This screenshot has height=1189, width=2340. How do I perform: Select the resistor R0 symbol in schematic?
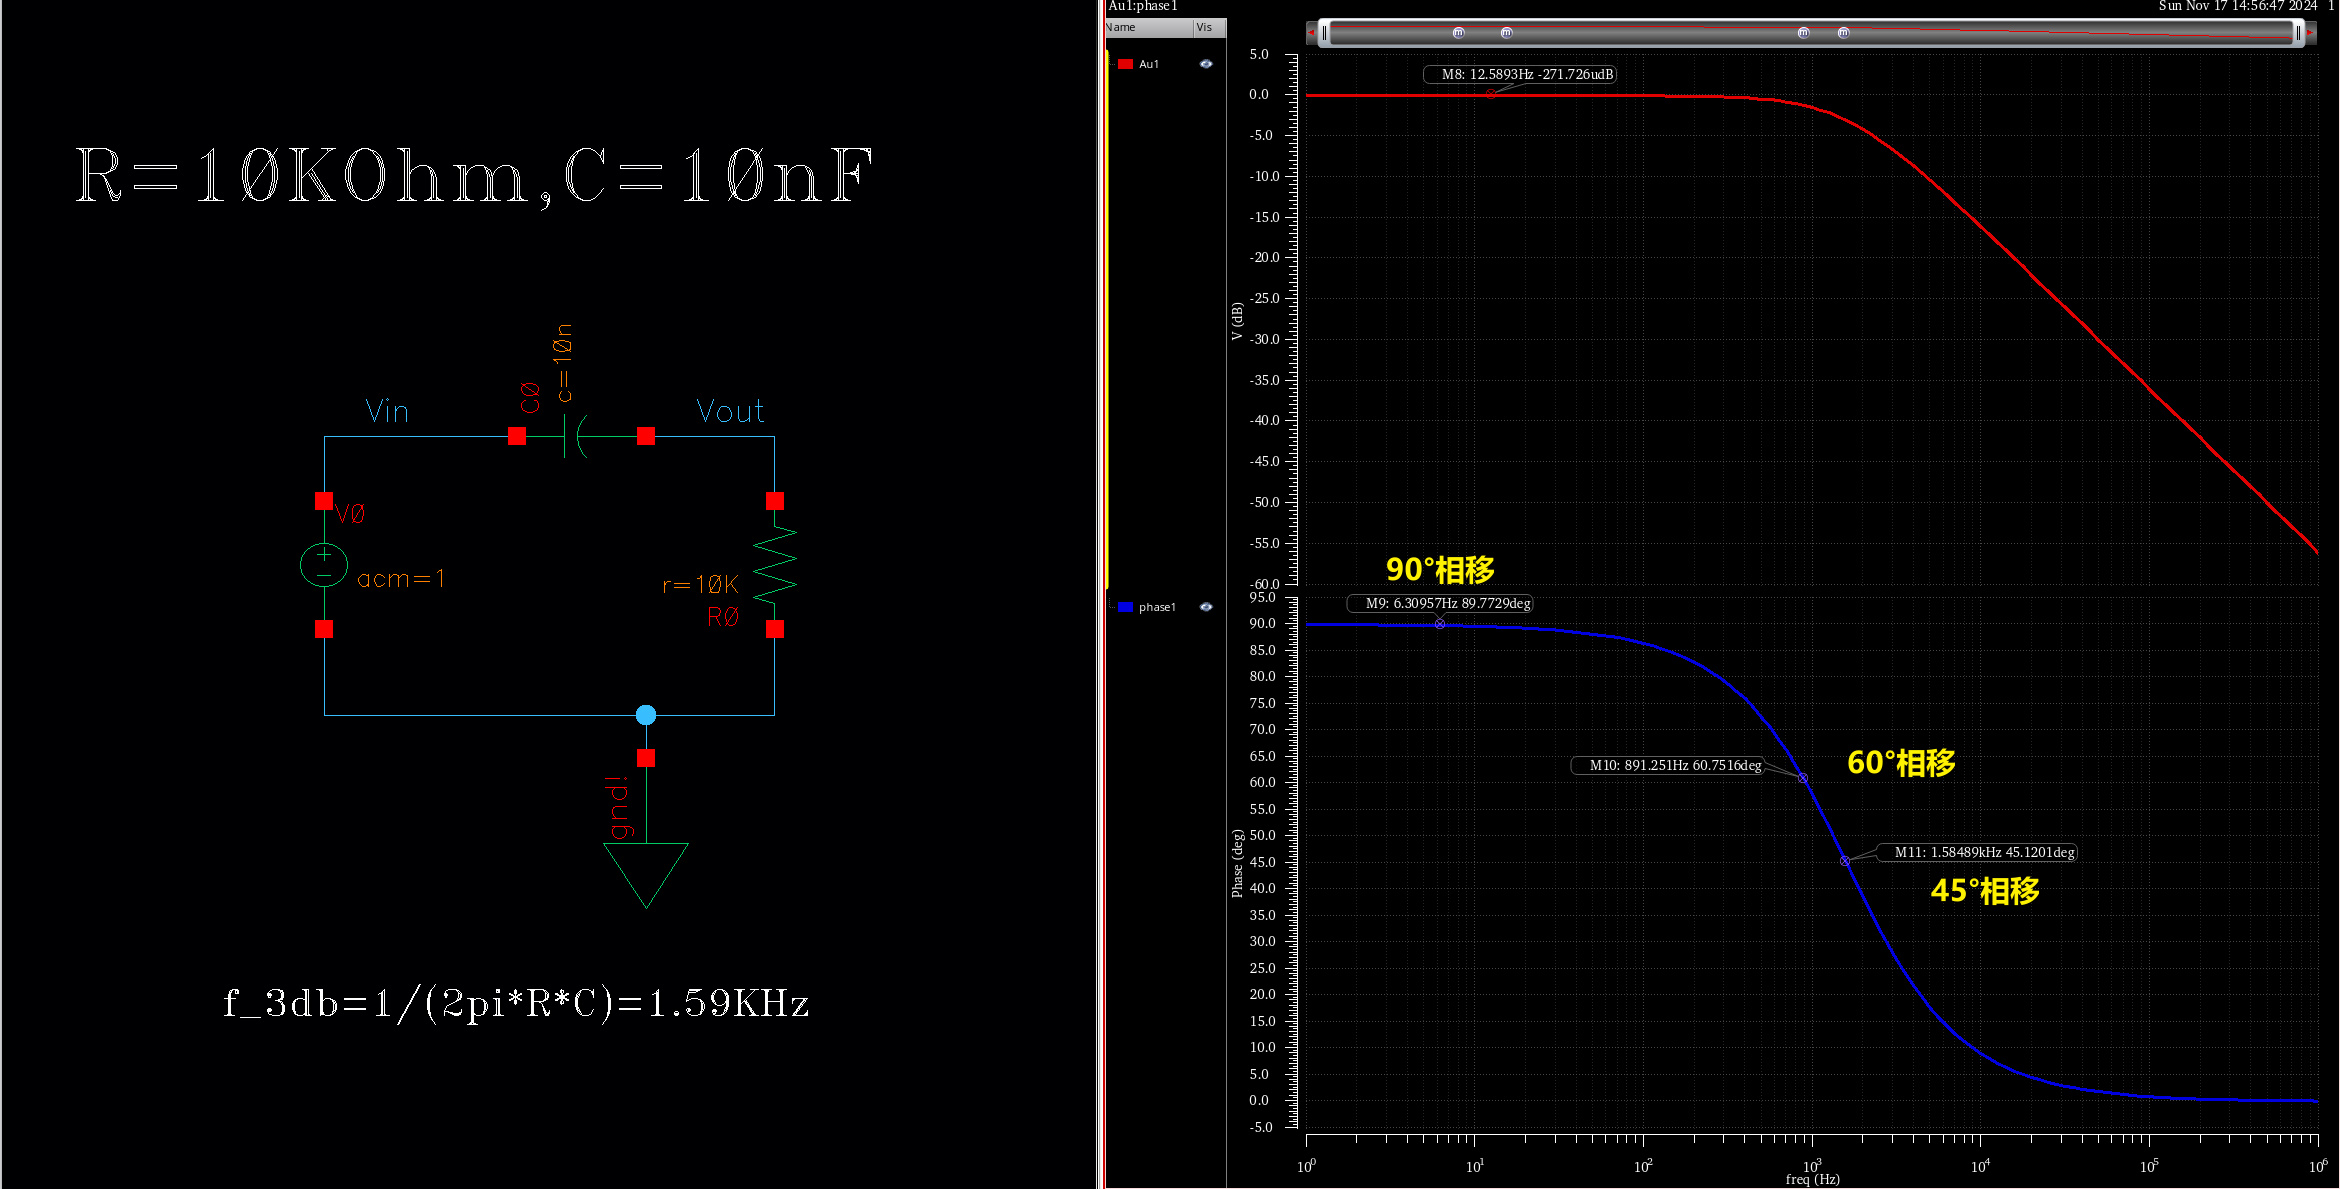click(775, 565)
